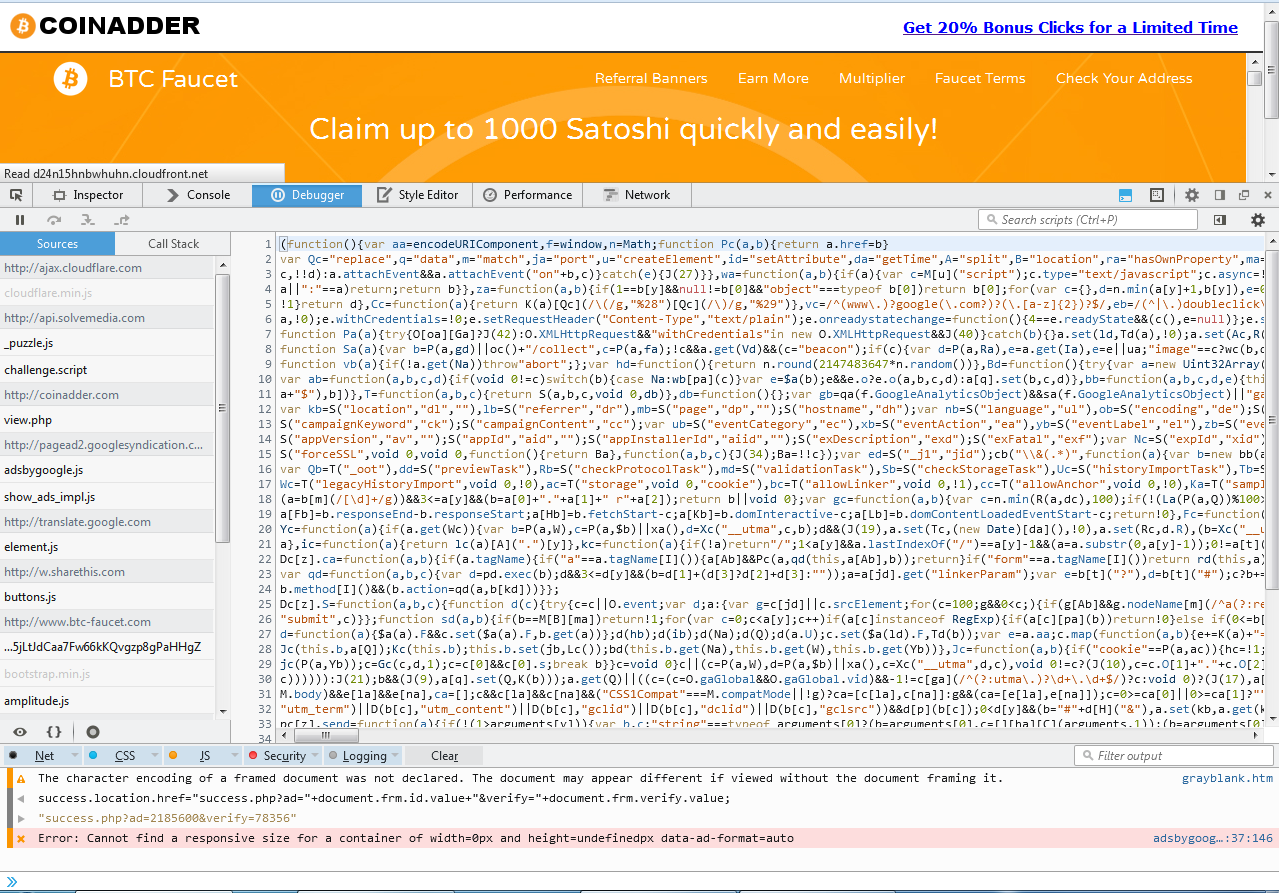Toggle the split console icon

click(x=1125, y=195)
